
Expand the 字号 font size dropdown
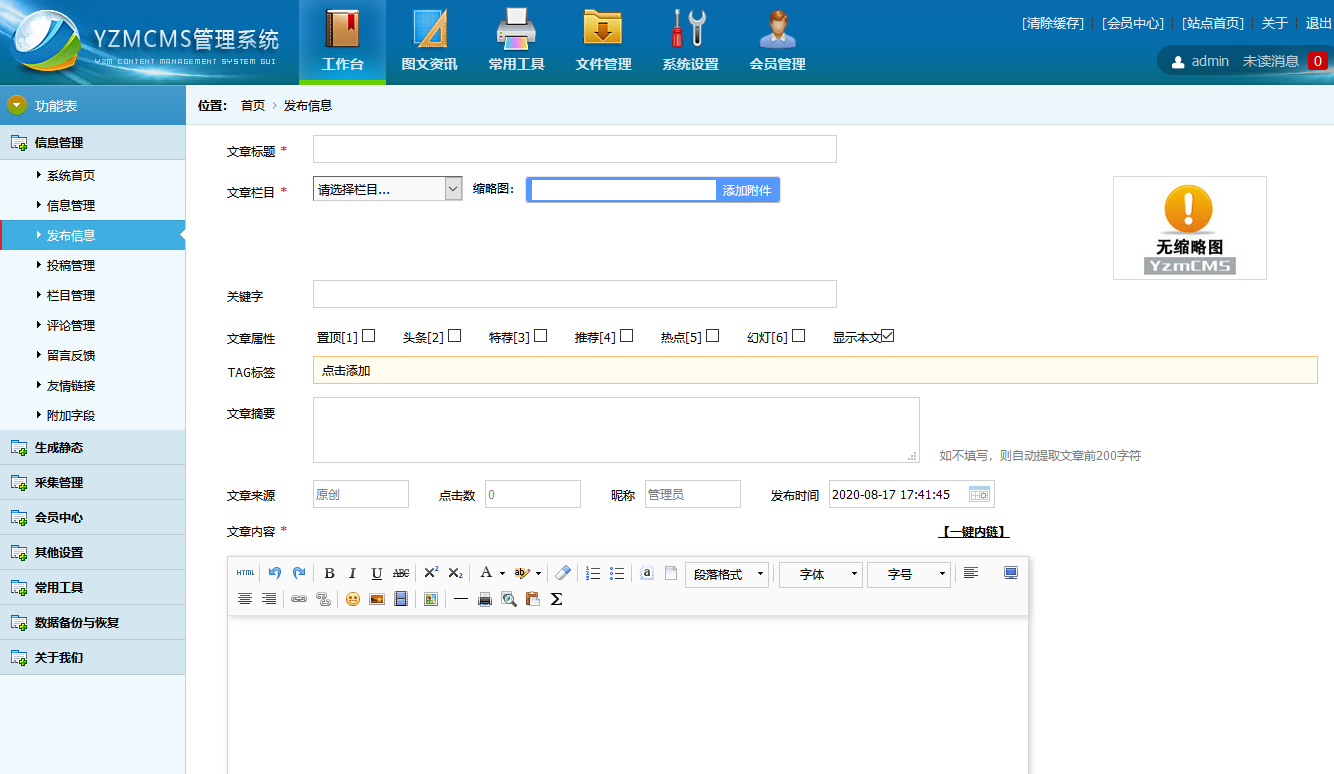tap(908, 574)
